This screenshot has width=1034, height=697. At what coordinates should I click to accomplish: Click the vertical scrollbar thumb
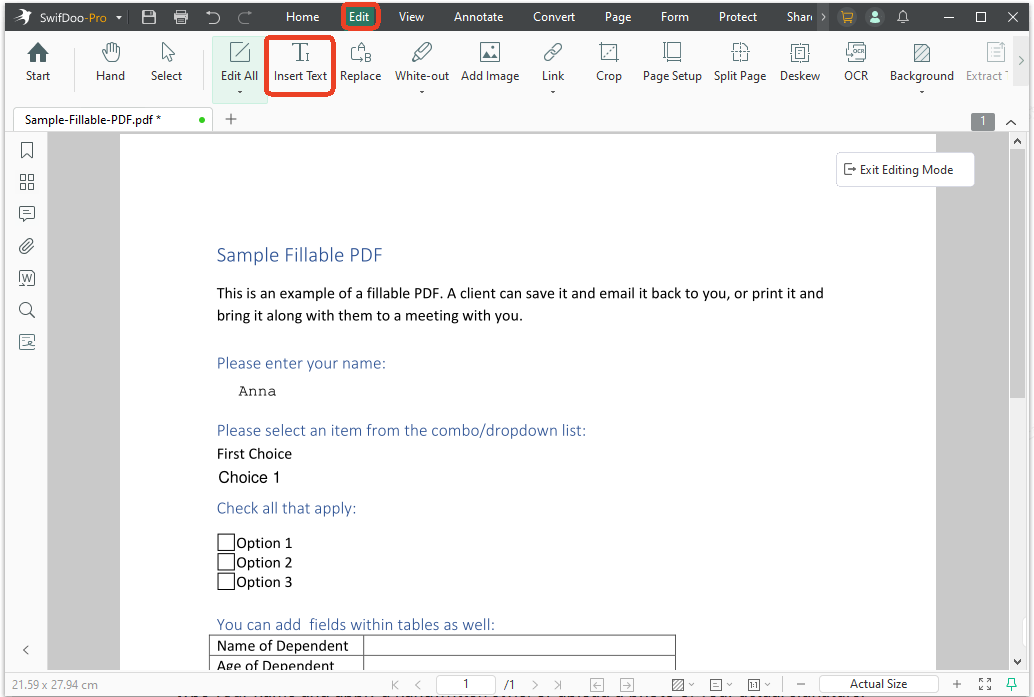coord(1017,274)
